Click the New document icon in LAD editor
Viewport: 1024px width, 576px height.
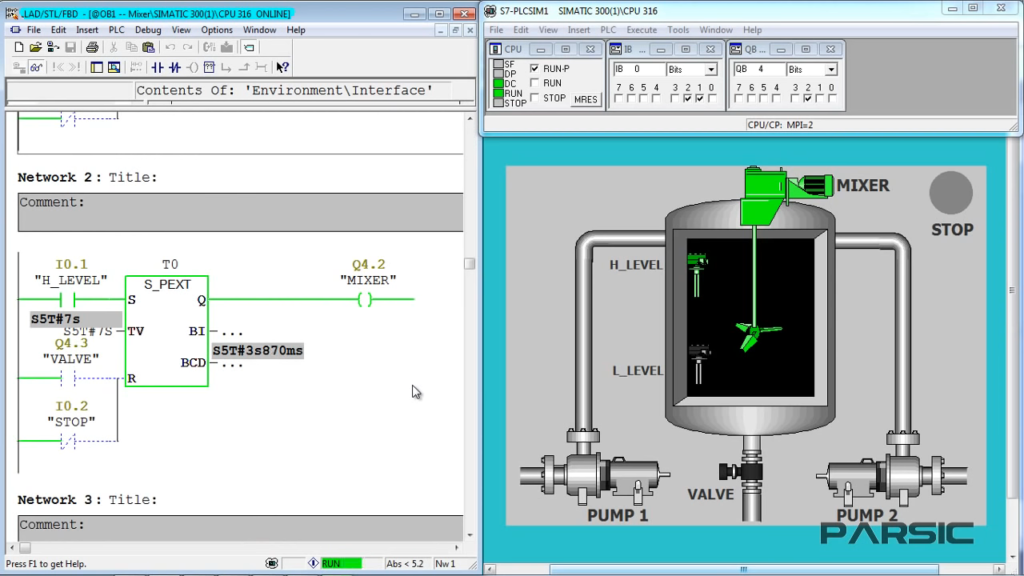[18, 47]
